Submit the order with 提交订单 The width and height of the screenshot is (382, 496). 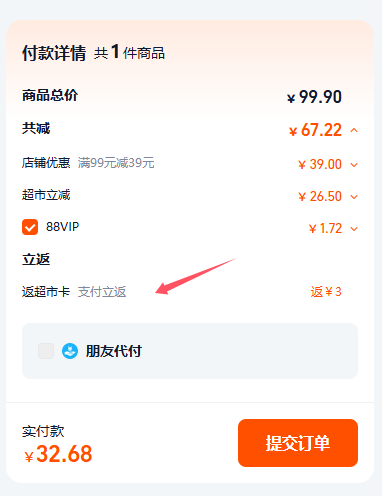pos(298,443)
